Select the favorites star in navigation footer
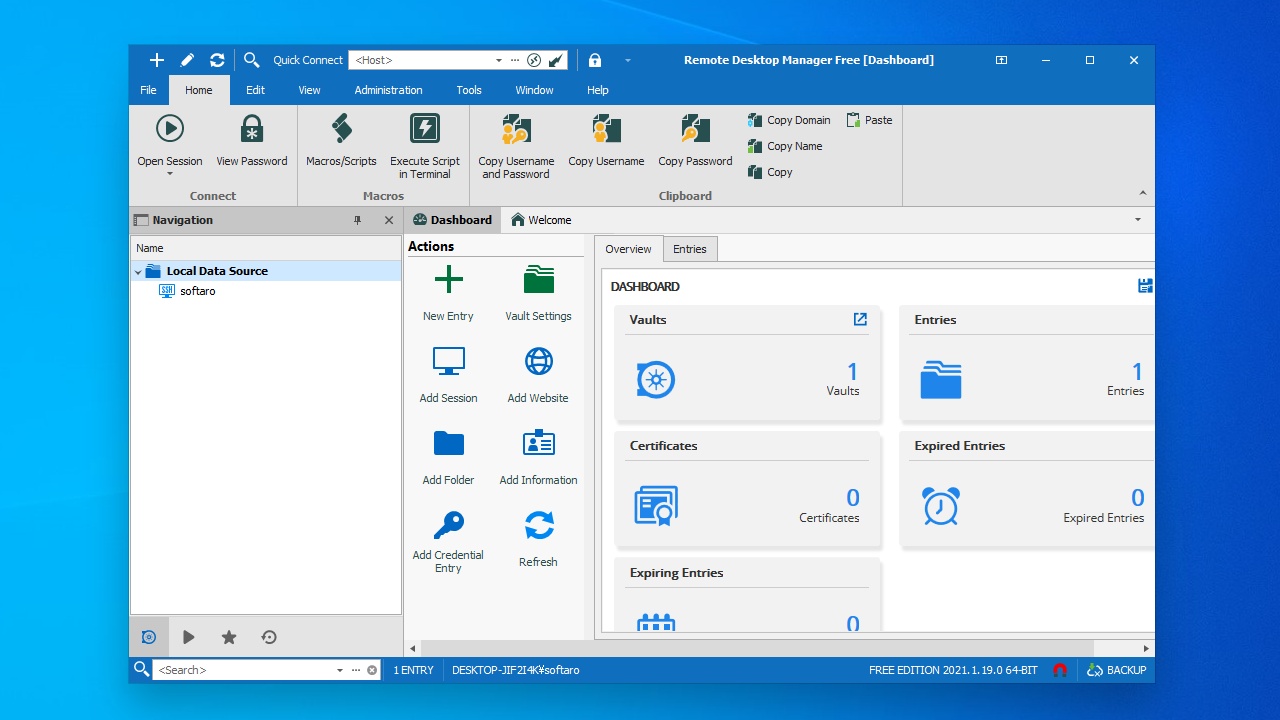1280x720 pixels. click(229, 637)
